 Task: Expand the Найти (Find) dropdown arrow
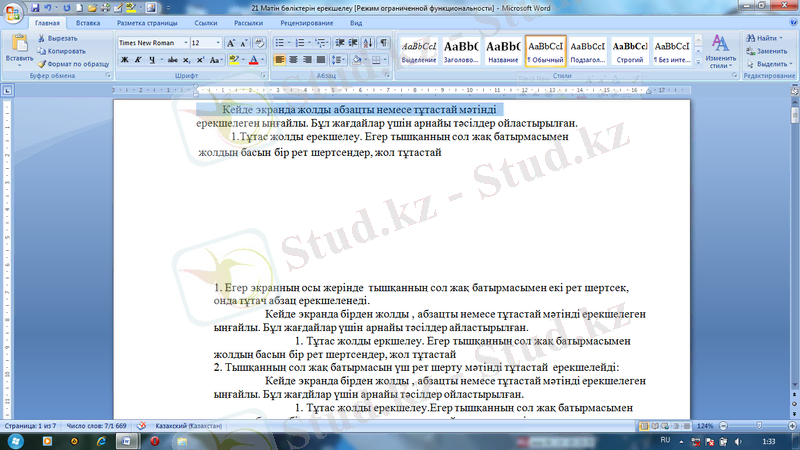(x=783, y=38)
